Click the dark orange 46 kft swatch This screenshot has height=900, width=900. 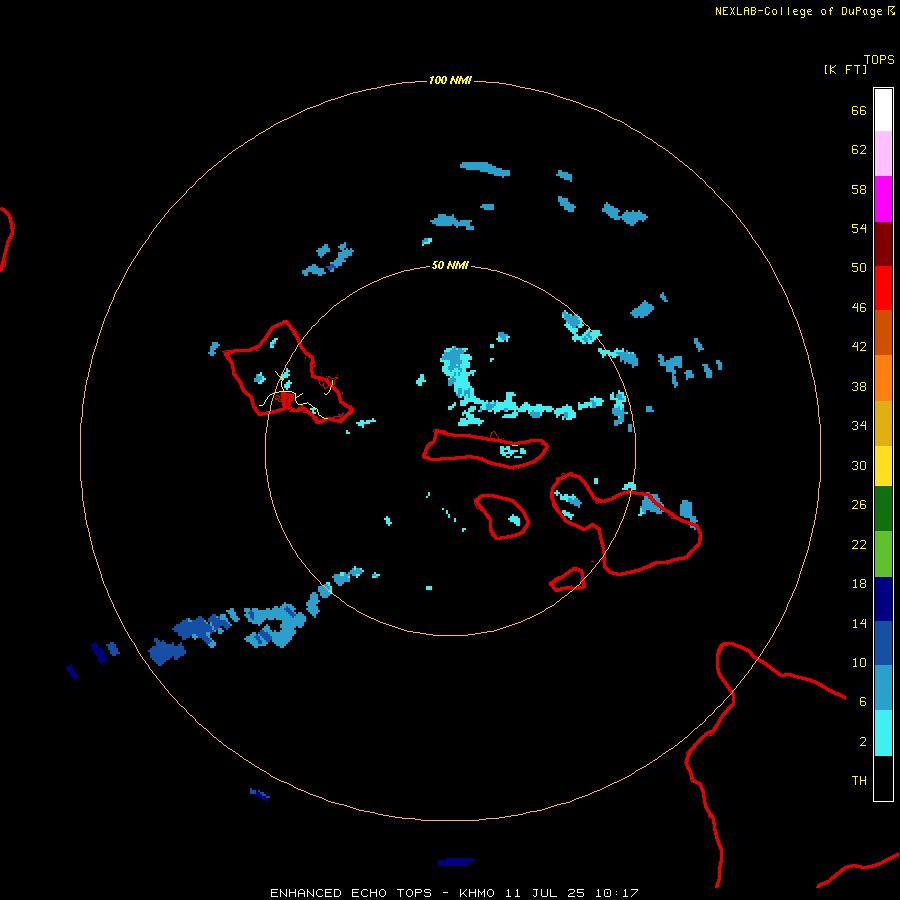coord(883,333)
